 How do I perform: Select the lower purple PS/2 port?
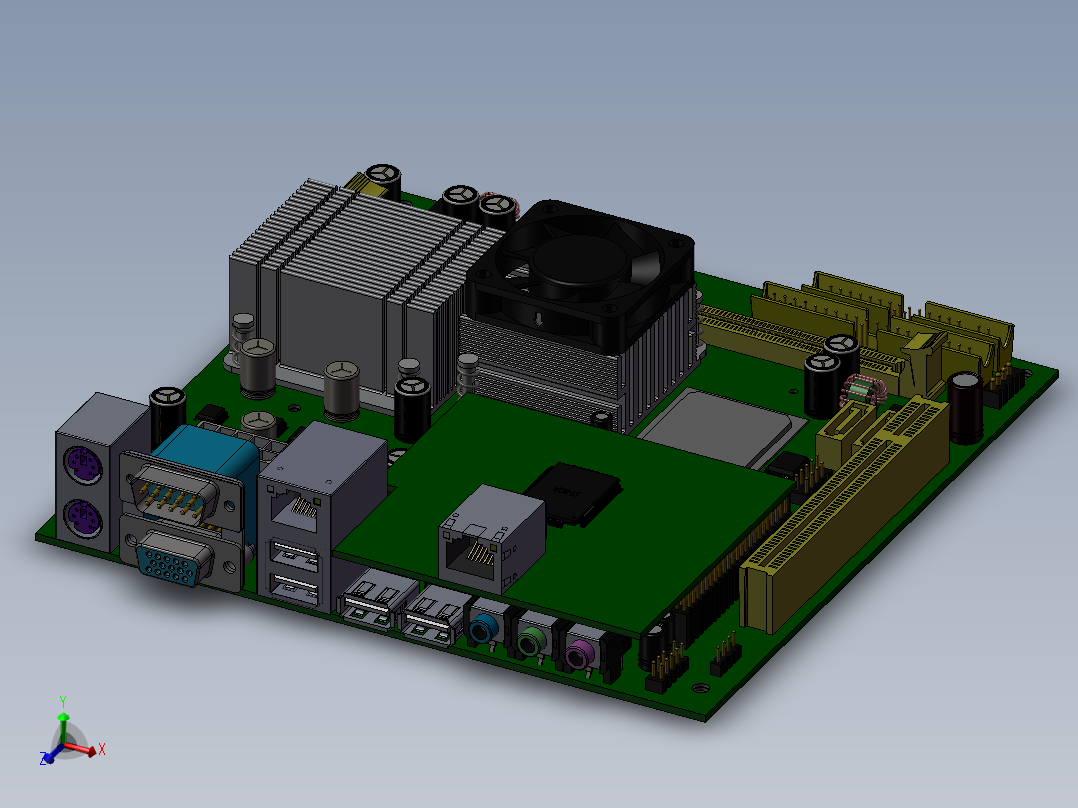82,518
